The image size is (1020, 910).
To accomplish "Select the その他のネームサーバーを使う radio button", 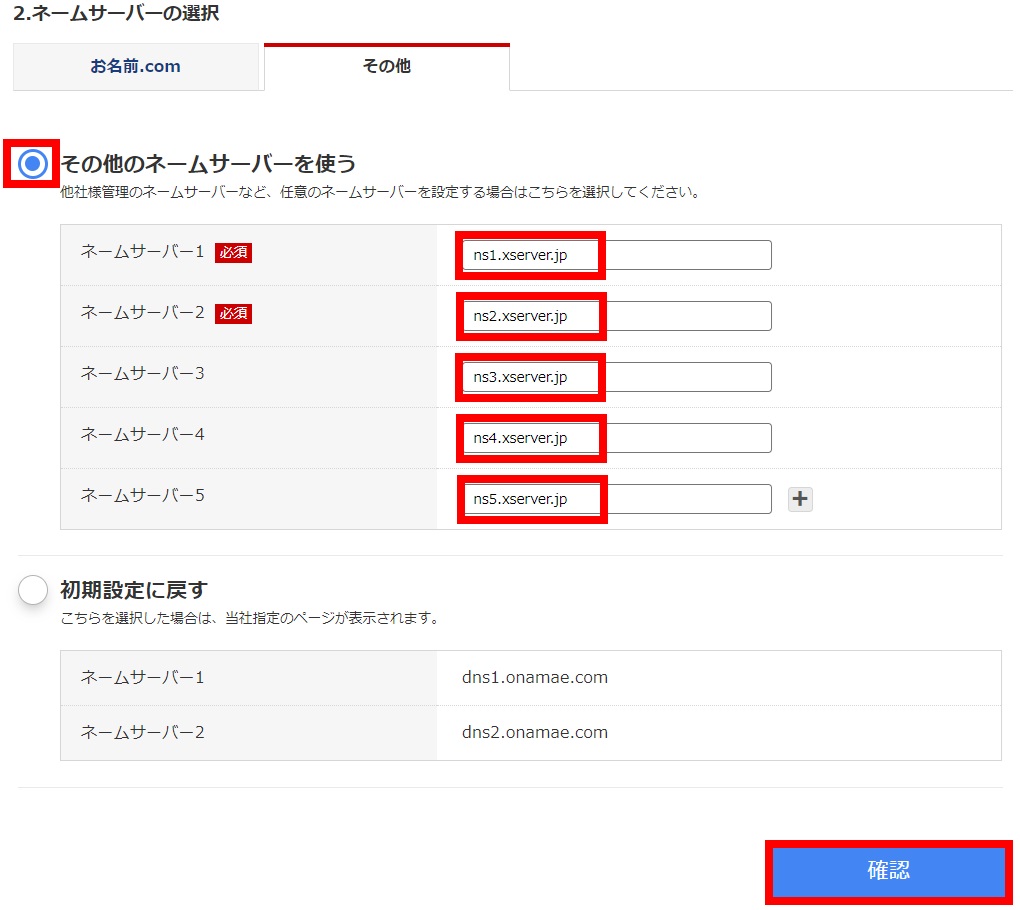I will 33,163.
